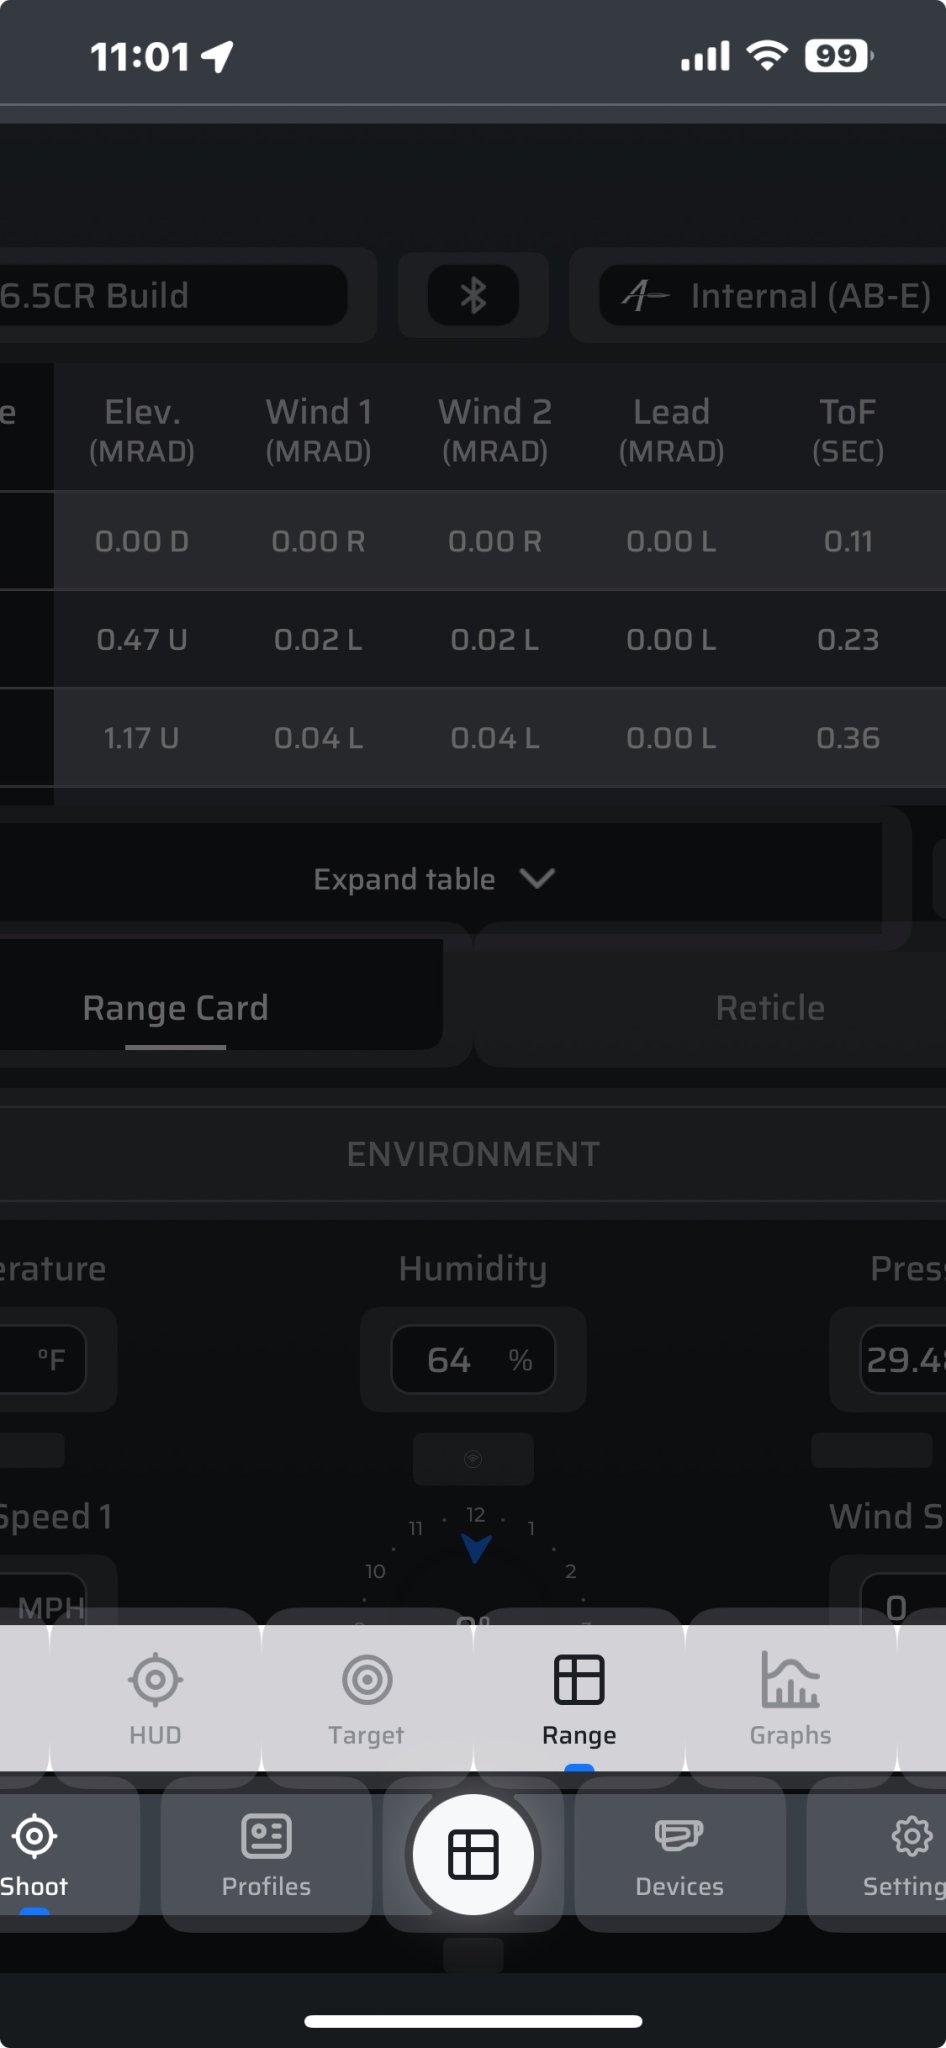Toggle the sensor button under Humidity
This screenshot has width=946, height=2048.
(x=473, y=1459)
